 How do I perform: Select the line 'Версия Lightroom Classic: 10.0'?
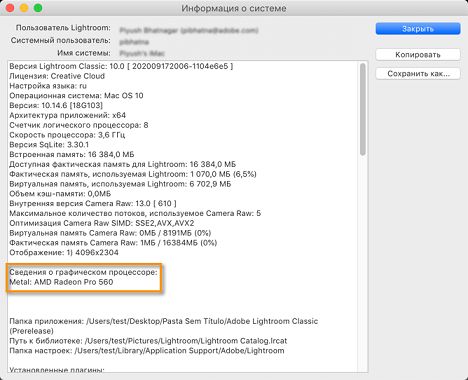121,66
